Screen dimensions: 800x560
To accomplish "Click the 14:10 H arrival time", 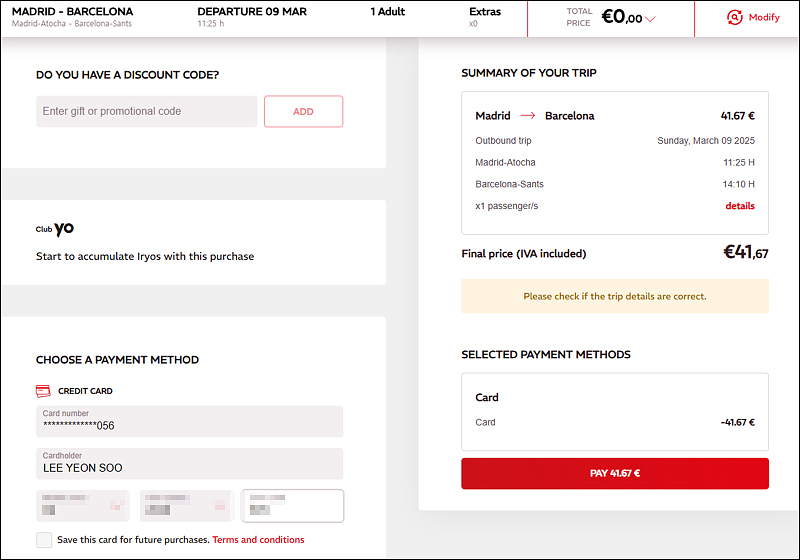I will click(739, 184).
